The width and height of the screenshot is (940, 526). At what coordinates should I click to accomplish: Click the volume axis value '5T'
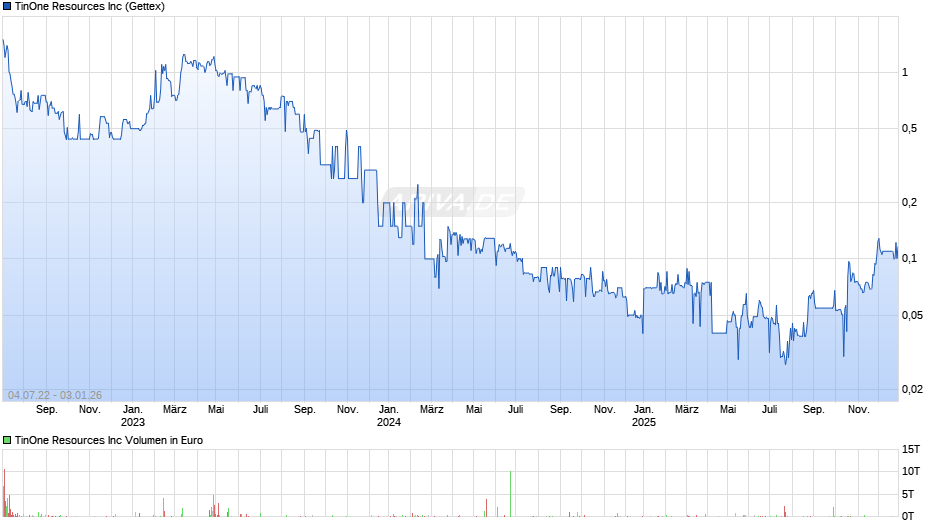pos(908,494)
